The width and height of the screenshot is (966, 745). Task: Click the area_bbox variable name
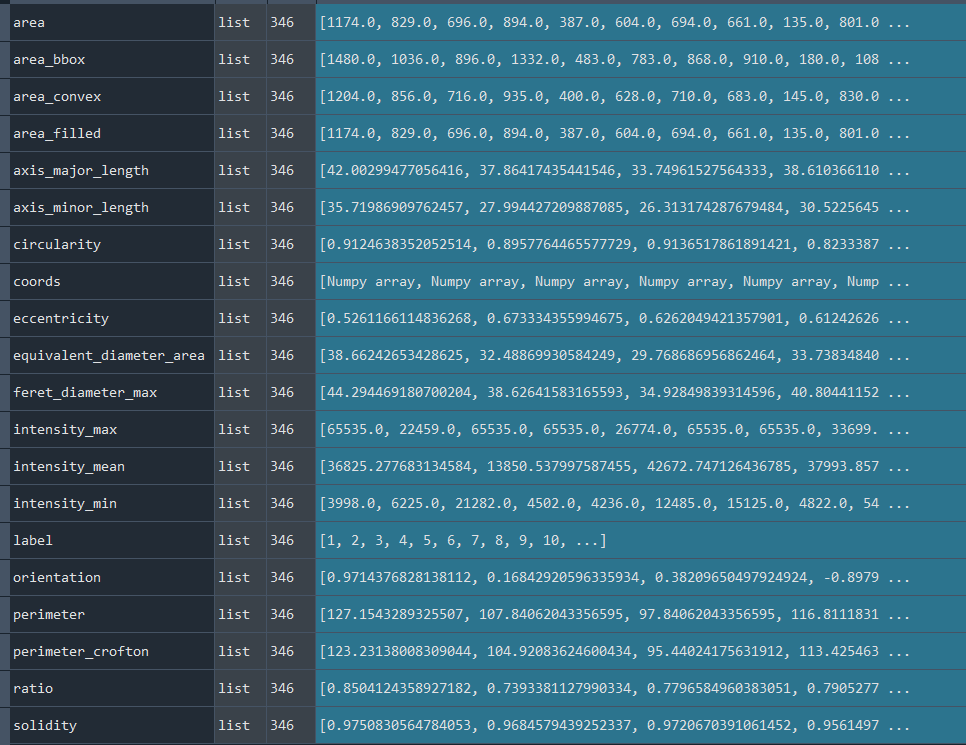point(49,59)
